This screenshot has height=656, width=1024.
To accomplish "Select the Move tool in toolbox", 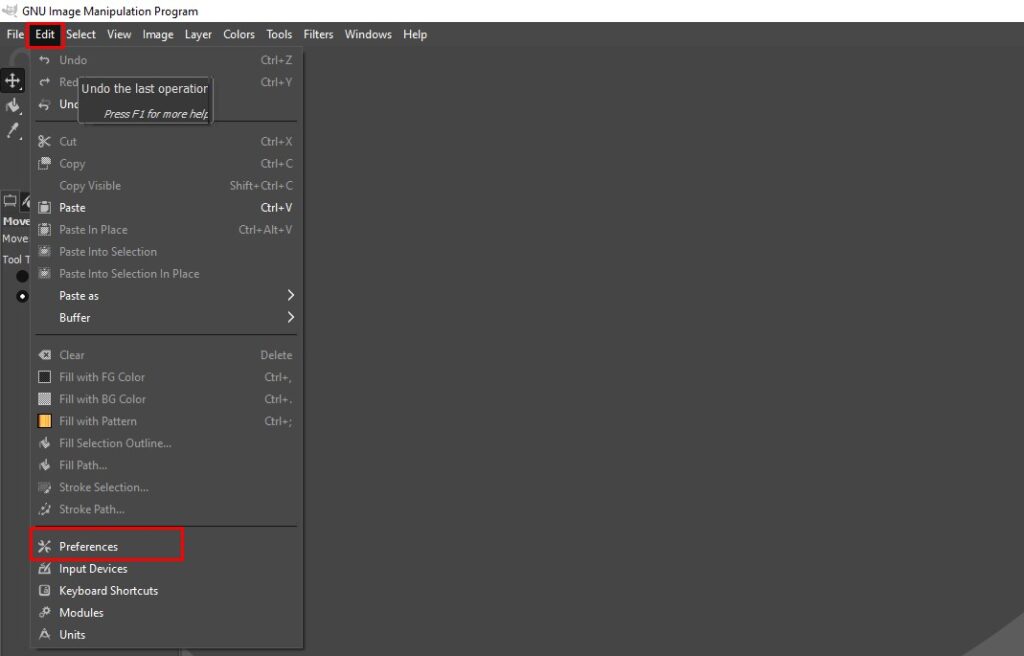I will pyautogui.click(x=13, y=81).
